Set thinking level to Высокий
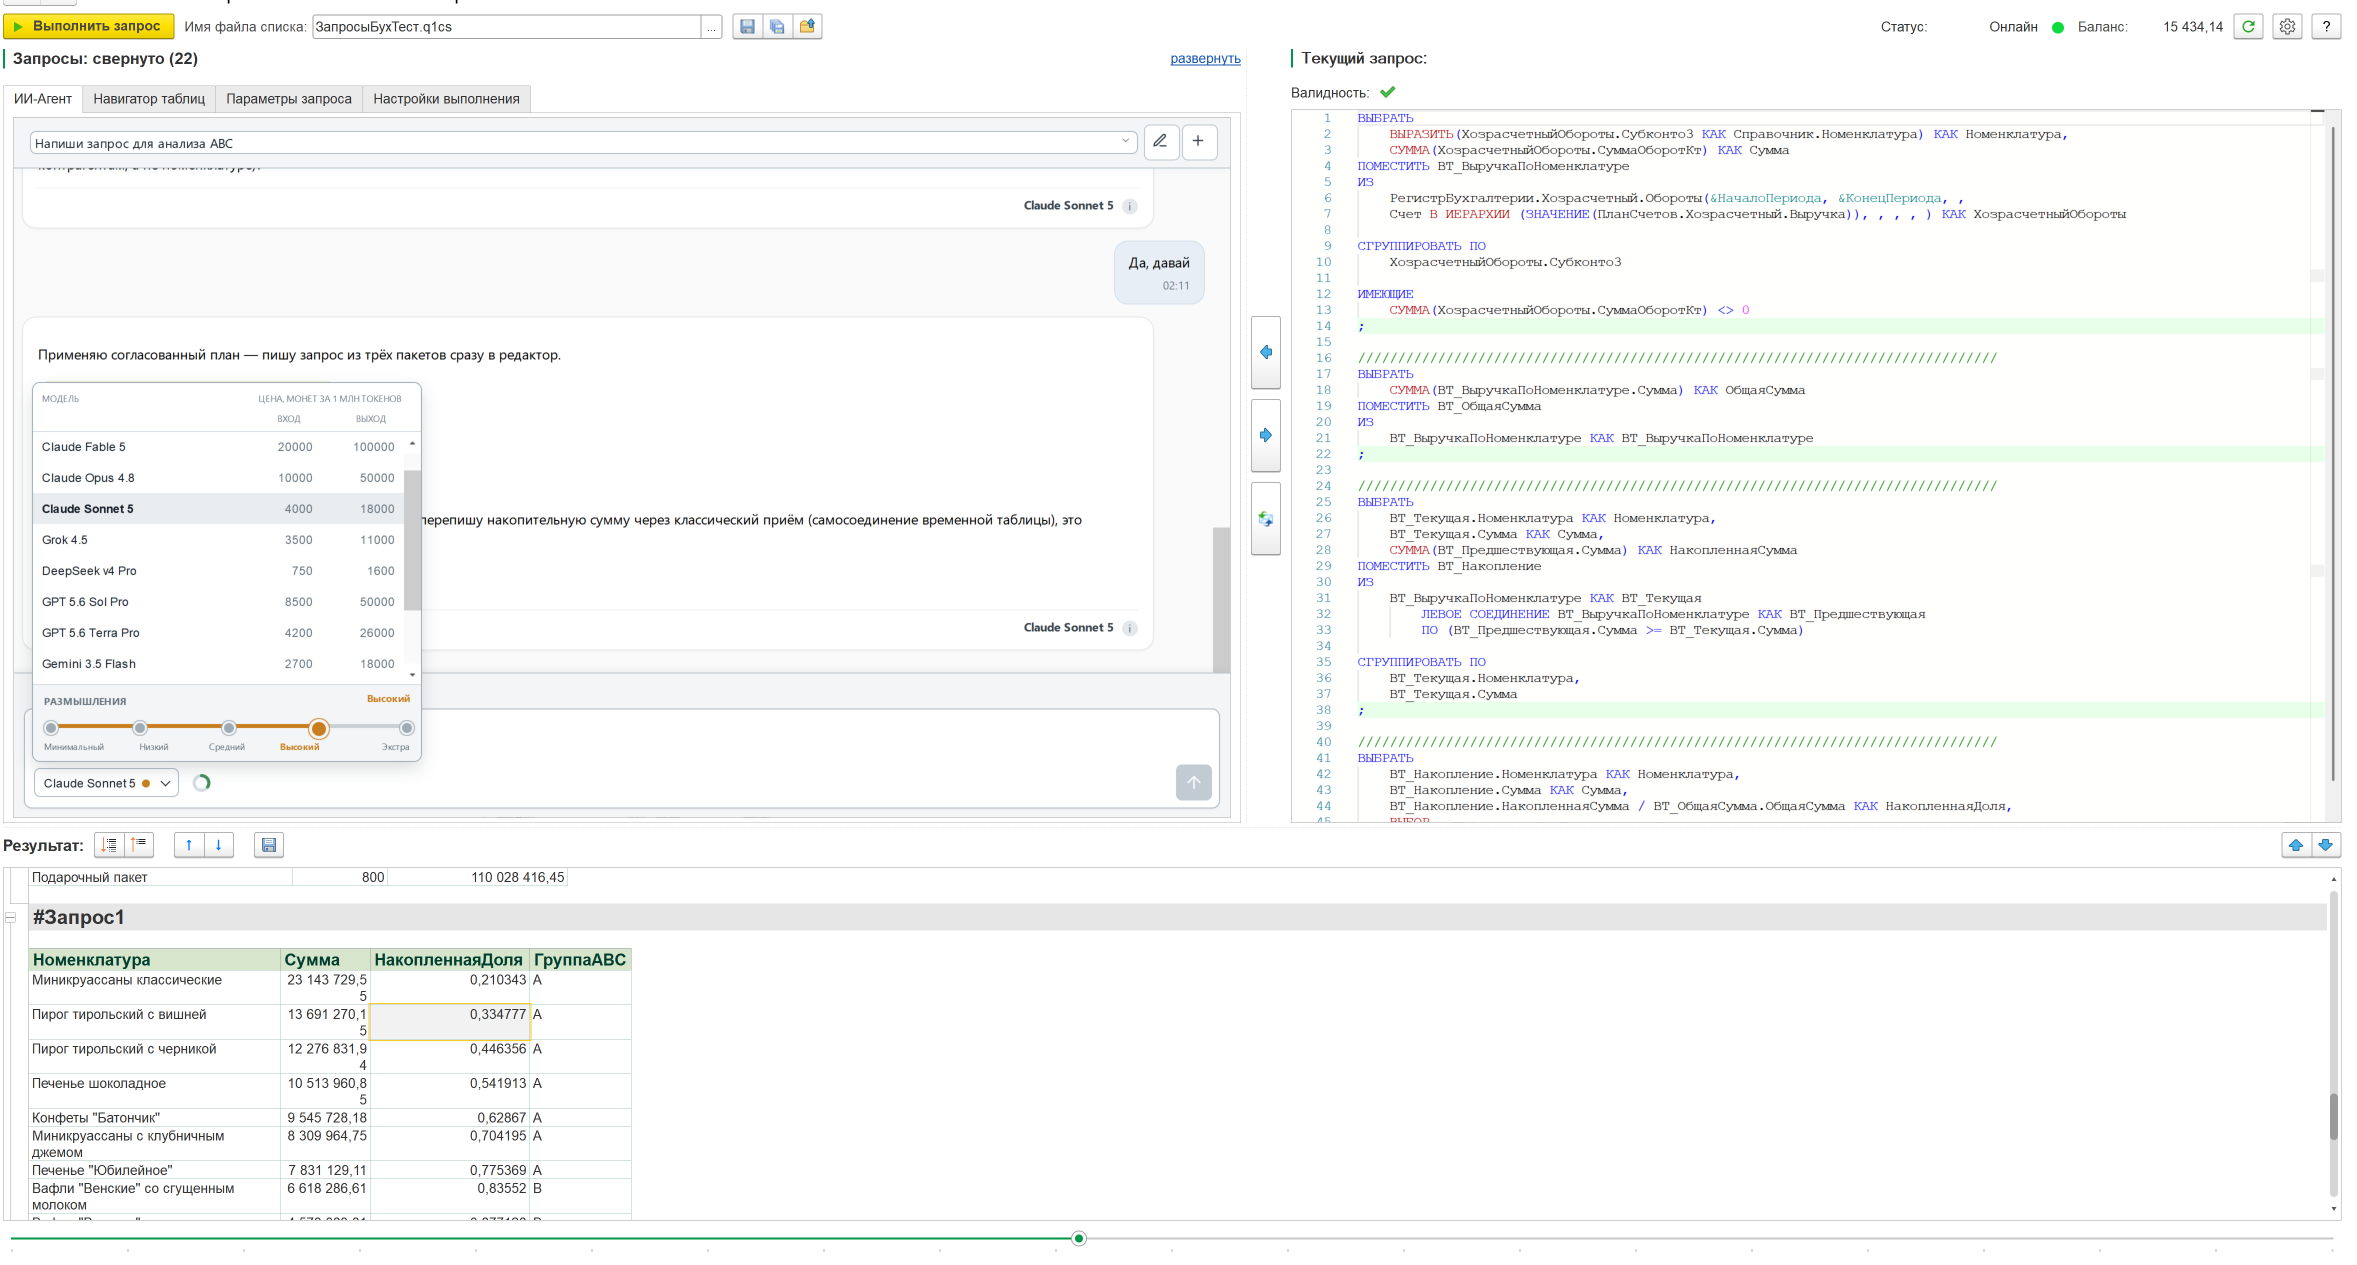 click(x=318, y=728)
